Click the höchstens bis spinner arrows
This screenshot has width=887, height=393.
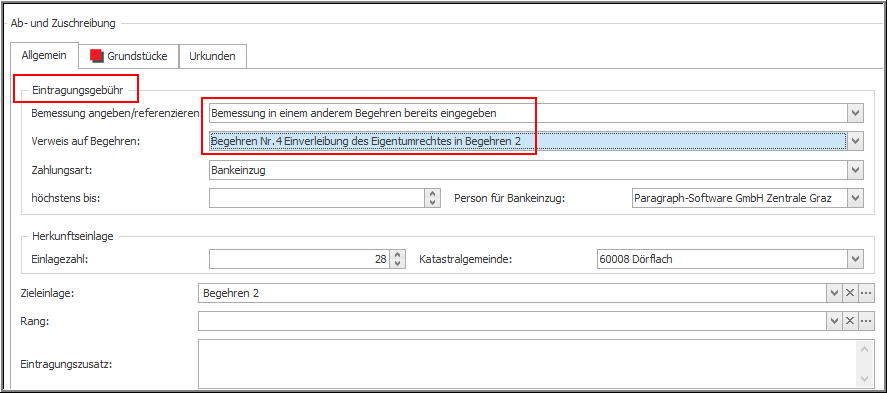[432, 198]
